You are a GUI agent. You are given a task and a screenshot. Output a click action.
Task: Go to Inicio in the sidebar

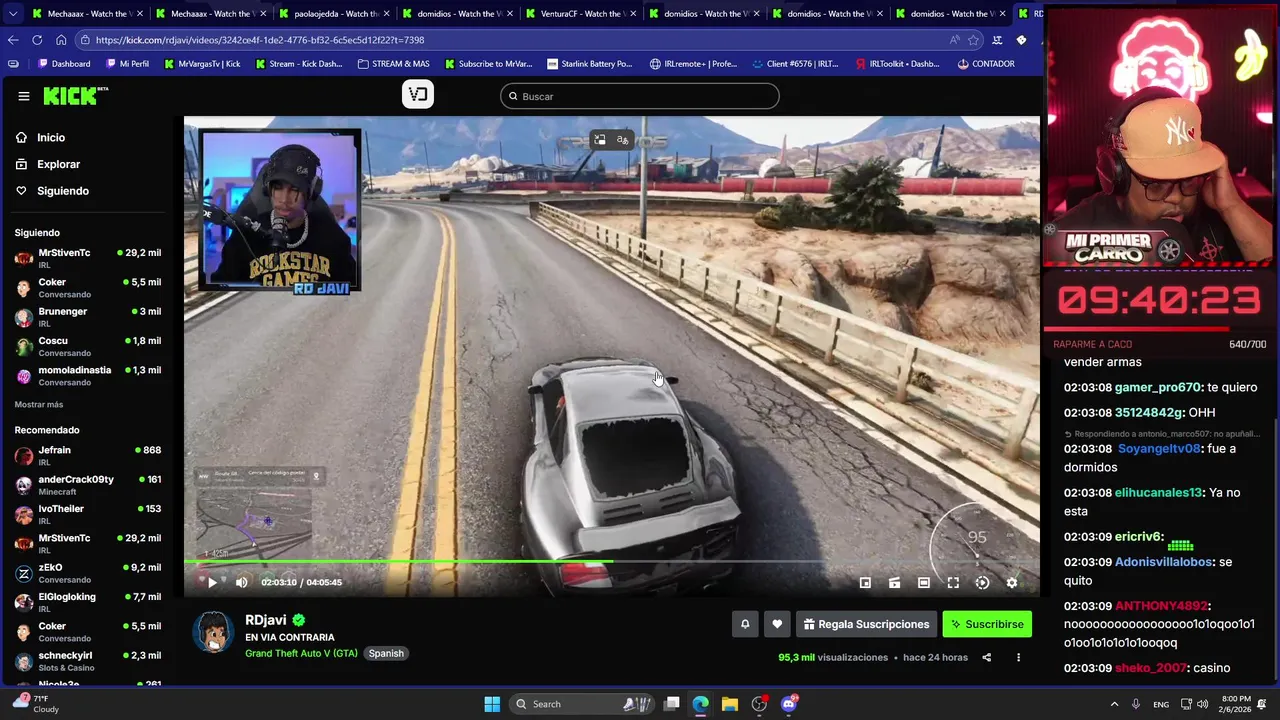click(51, 138)
